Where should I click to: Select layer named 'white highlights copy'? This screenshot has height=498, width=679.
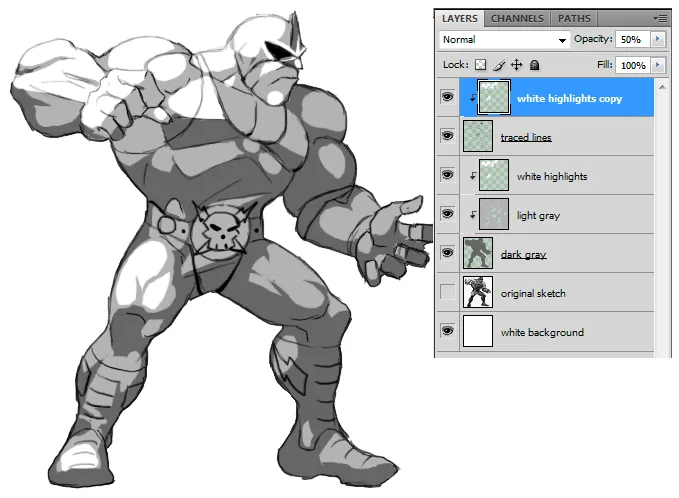pos(569,99)
